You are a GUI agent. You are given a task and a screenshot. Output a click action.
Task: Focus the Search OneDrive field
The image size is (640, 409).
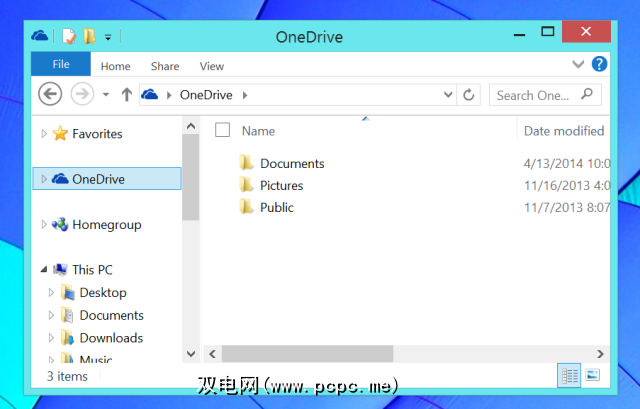(545, 95)
